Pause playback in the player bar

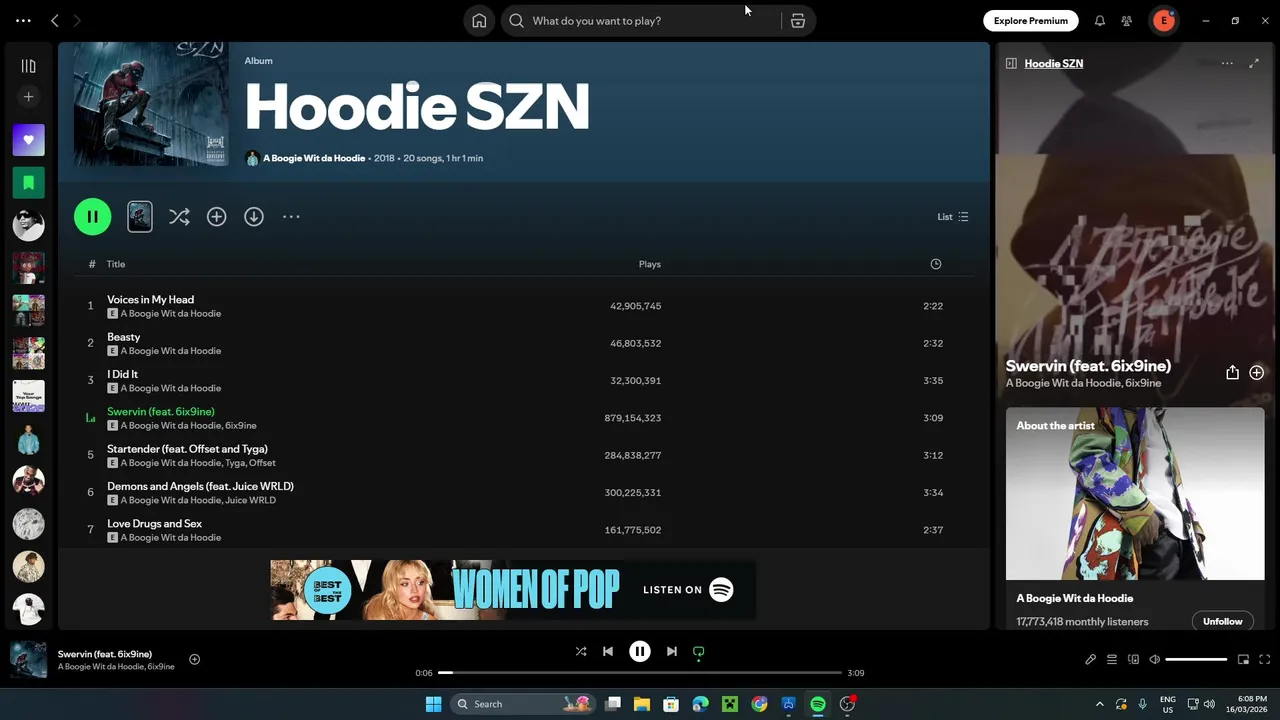click(640, 651)
